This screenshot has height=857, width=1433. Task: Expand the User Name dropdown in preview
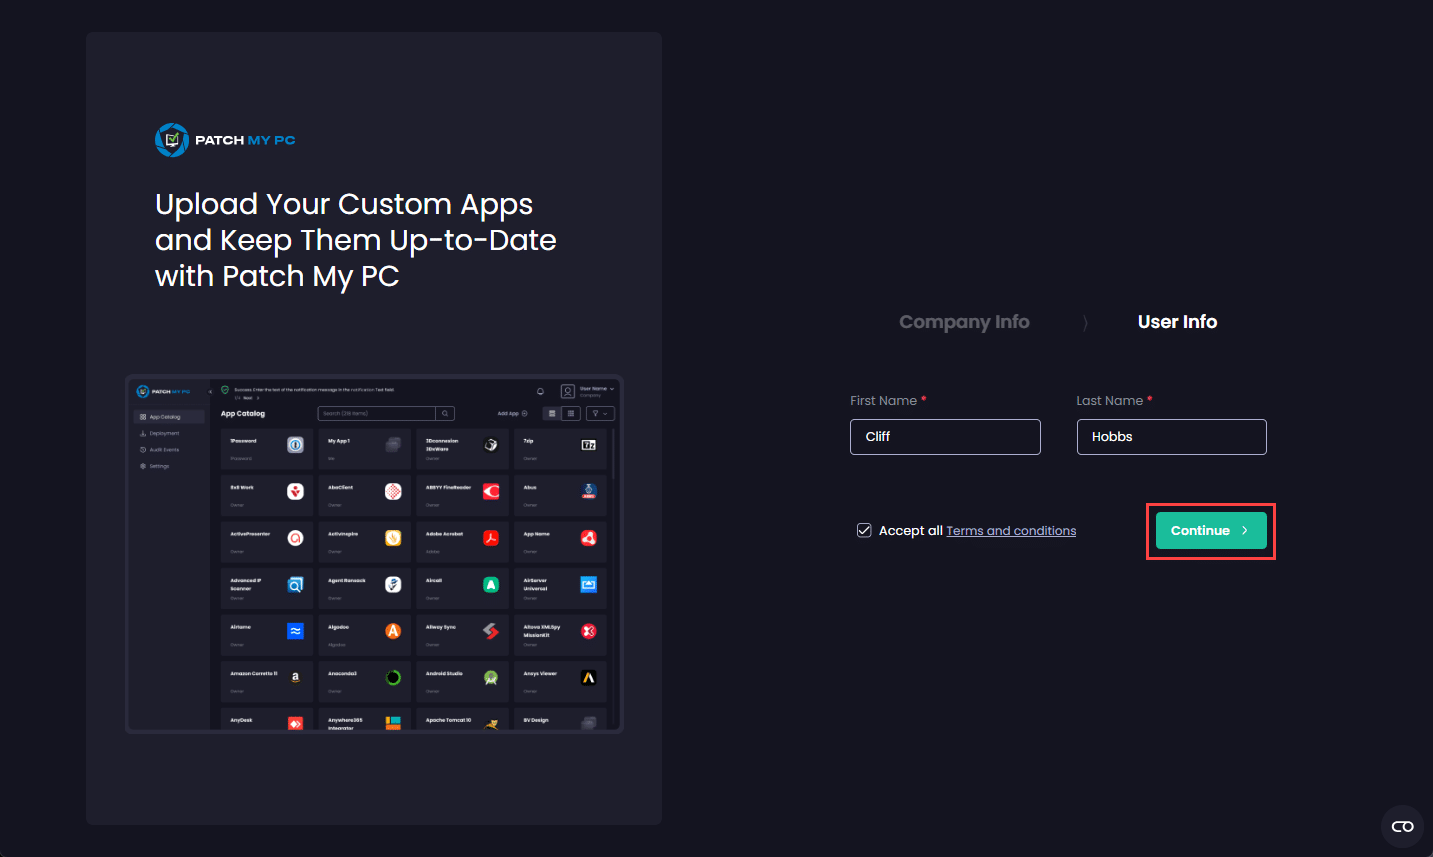point(611,389)
